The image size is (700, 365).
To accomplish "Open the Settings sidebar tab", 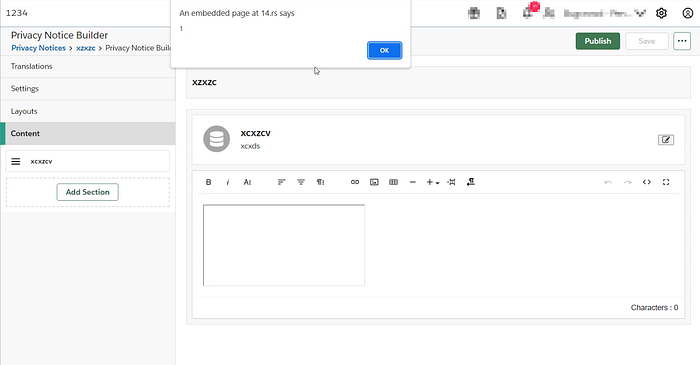I will [x=88, y=88].
